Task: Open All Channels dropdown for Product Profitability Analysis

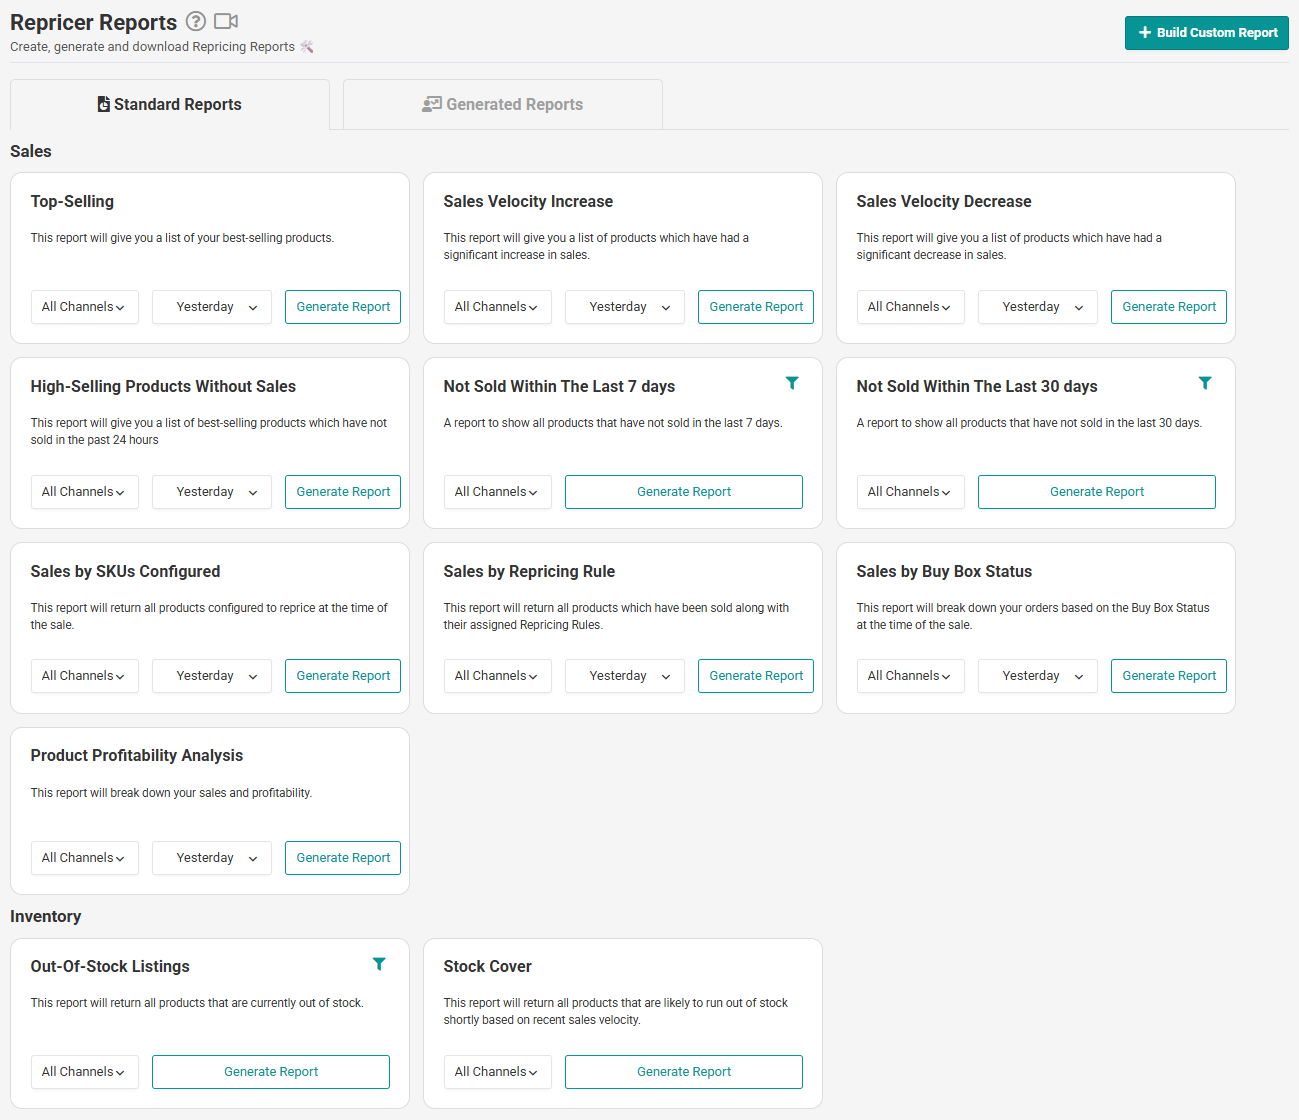Action: (x=84, y=858)
